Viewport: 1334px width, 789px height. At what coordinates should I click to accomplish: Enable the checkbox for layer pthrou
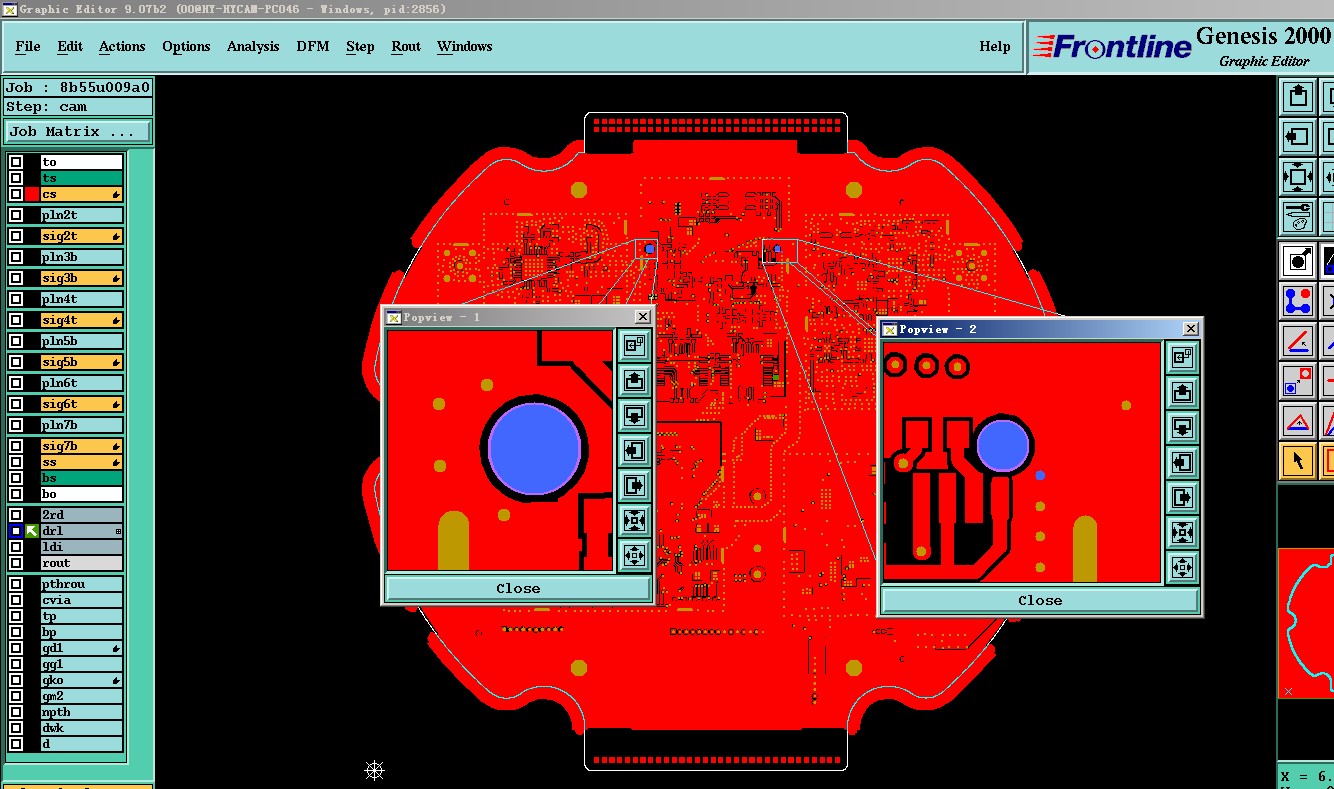[16, 584]
